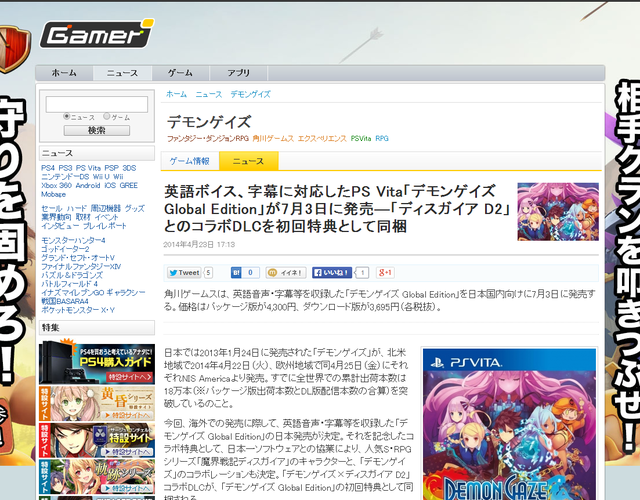
Task: Click the Xbox 360 sidebar link
Action: pos(56,185)
